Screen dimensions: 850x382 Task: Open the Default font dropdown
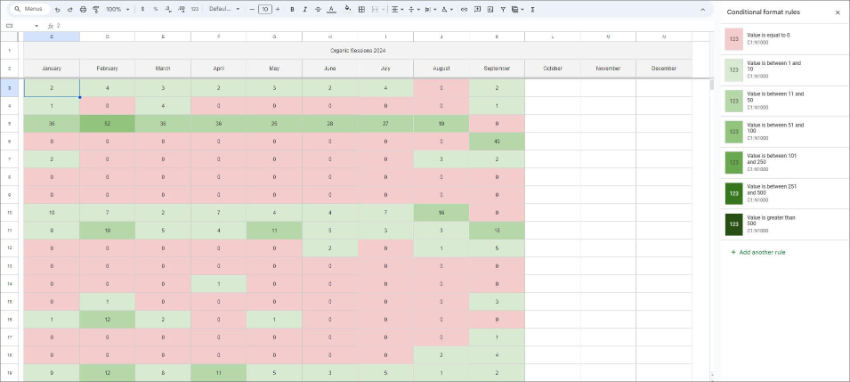(224, 10)
